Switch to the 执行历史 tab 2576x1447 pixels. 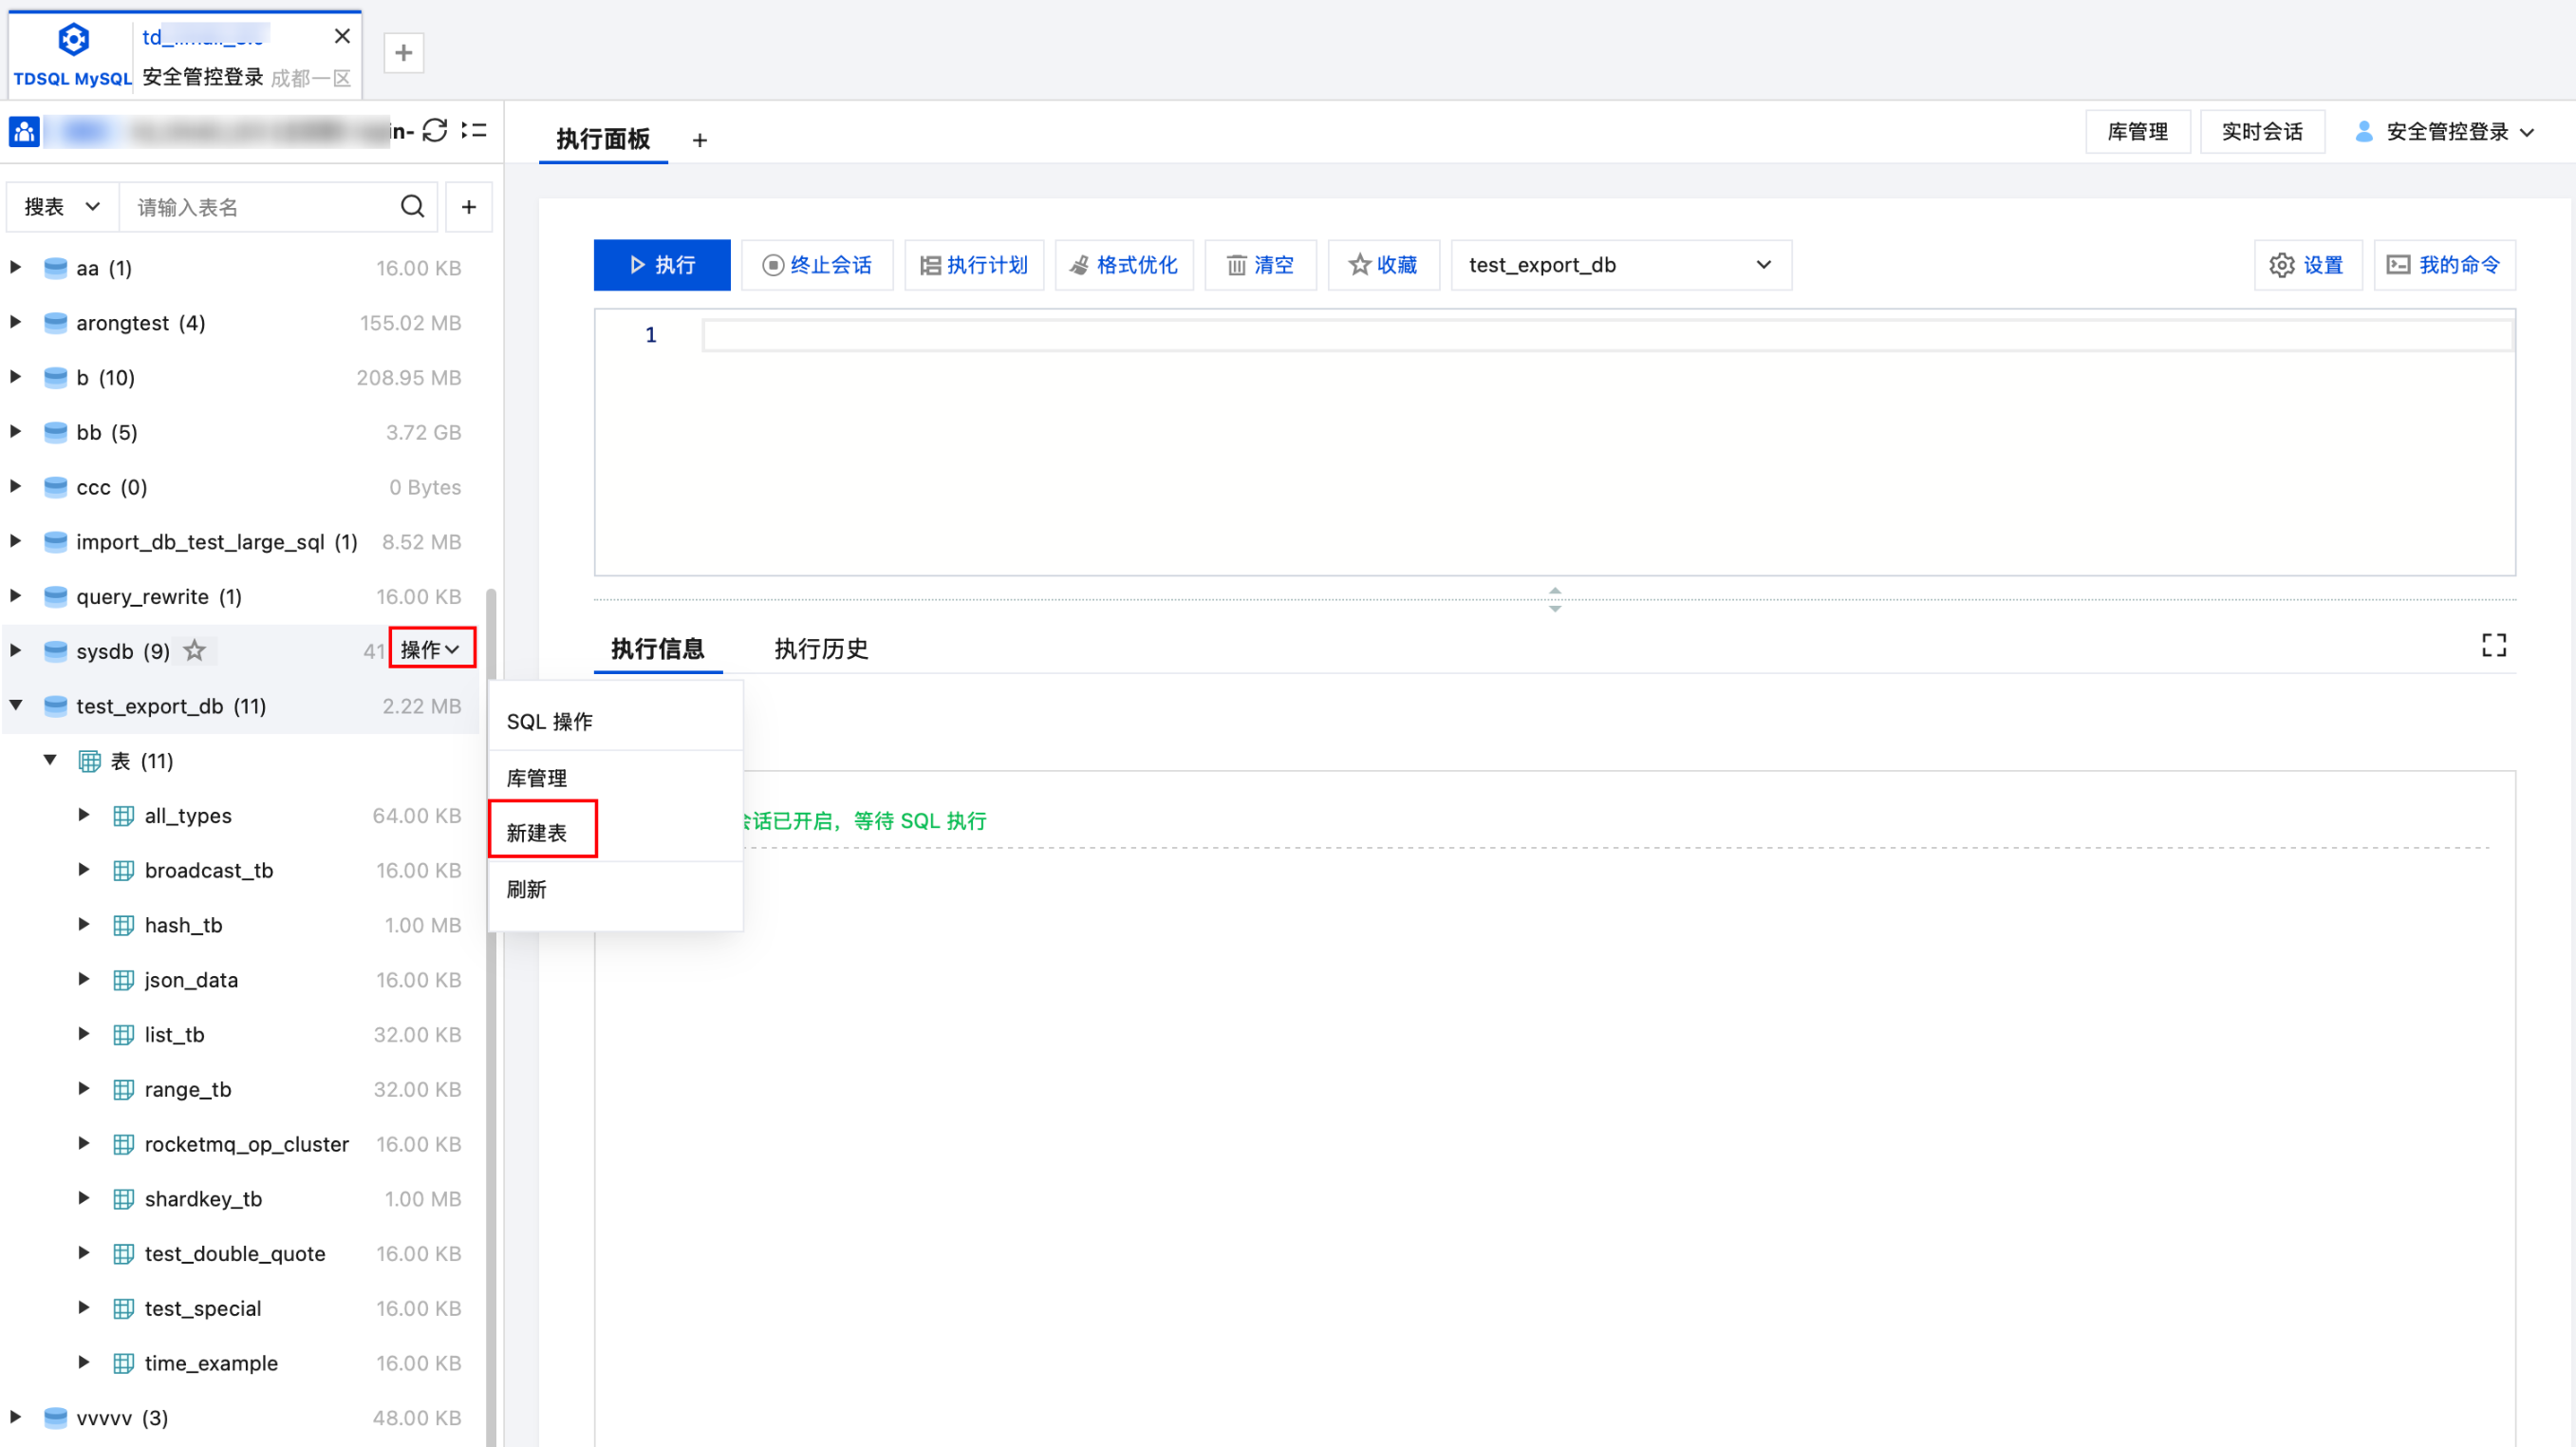[x=820, y=649]
